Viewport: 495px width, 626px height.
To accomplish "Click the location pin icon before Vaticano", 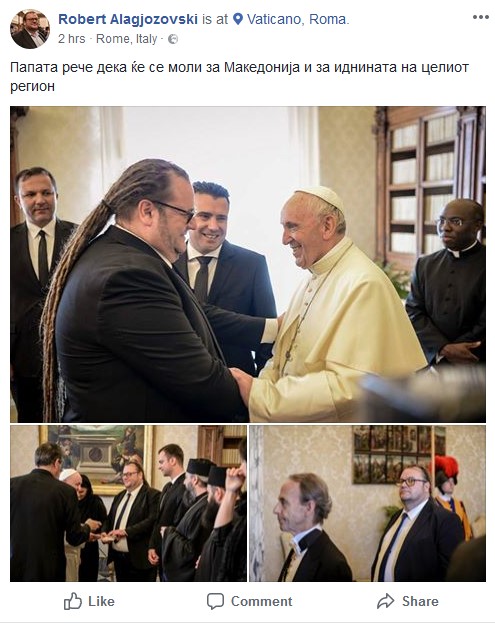I will tap(238, 19).
